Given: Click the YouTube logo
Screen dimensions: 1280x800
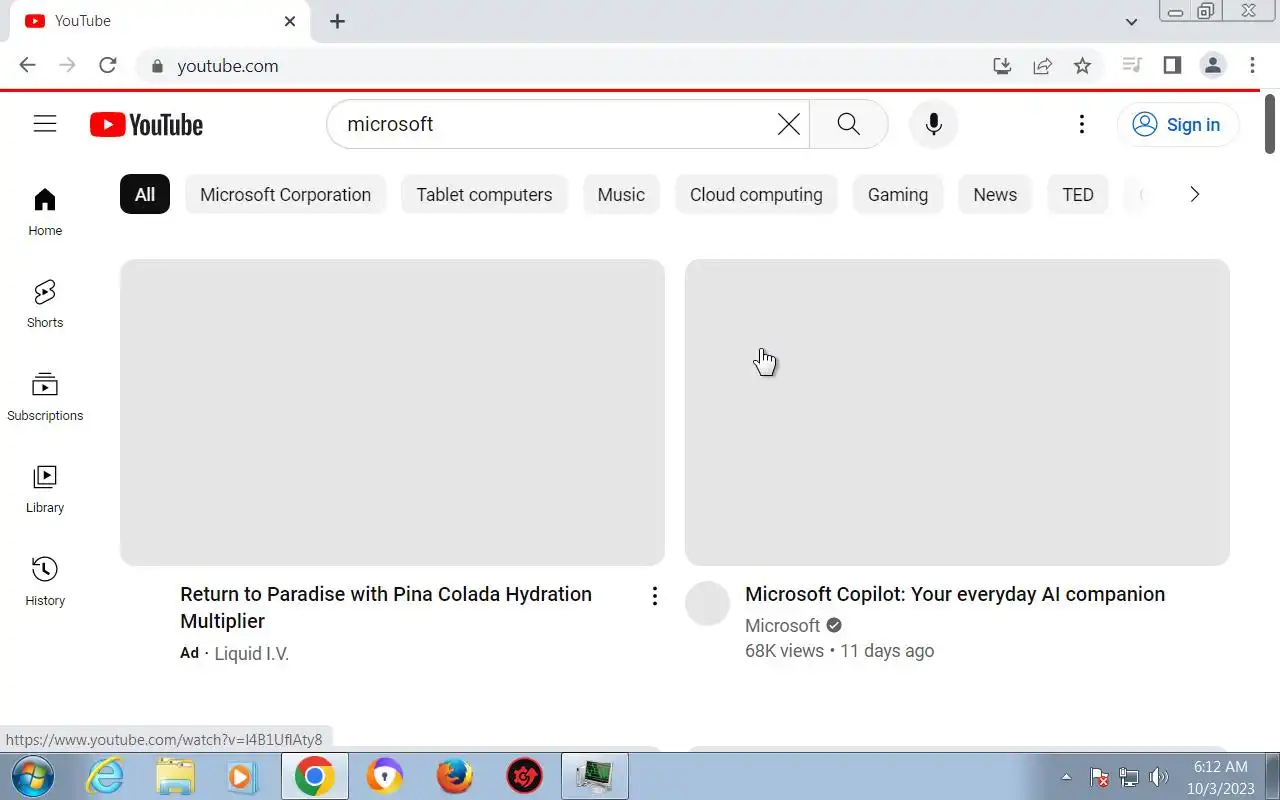Looking at the screenshot, I should 146,124.
